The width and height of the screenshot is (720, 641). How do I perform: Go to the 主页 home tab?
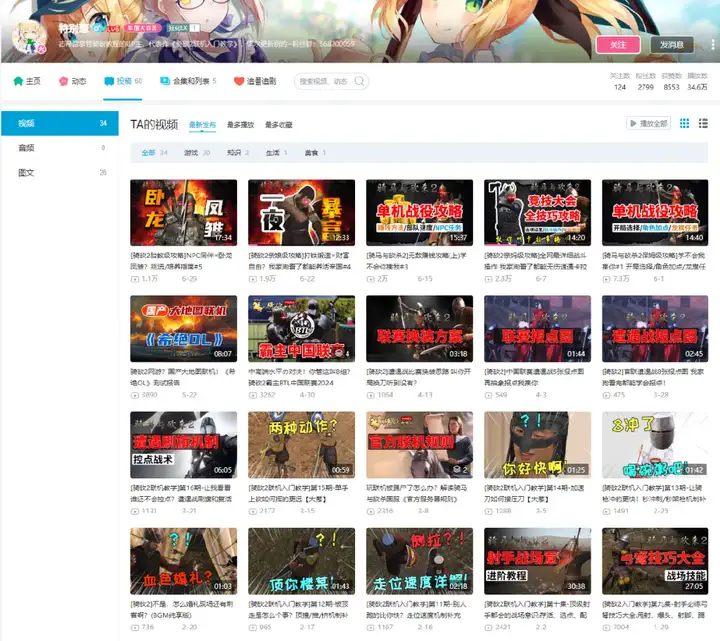pos(27,81)
